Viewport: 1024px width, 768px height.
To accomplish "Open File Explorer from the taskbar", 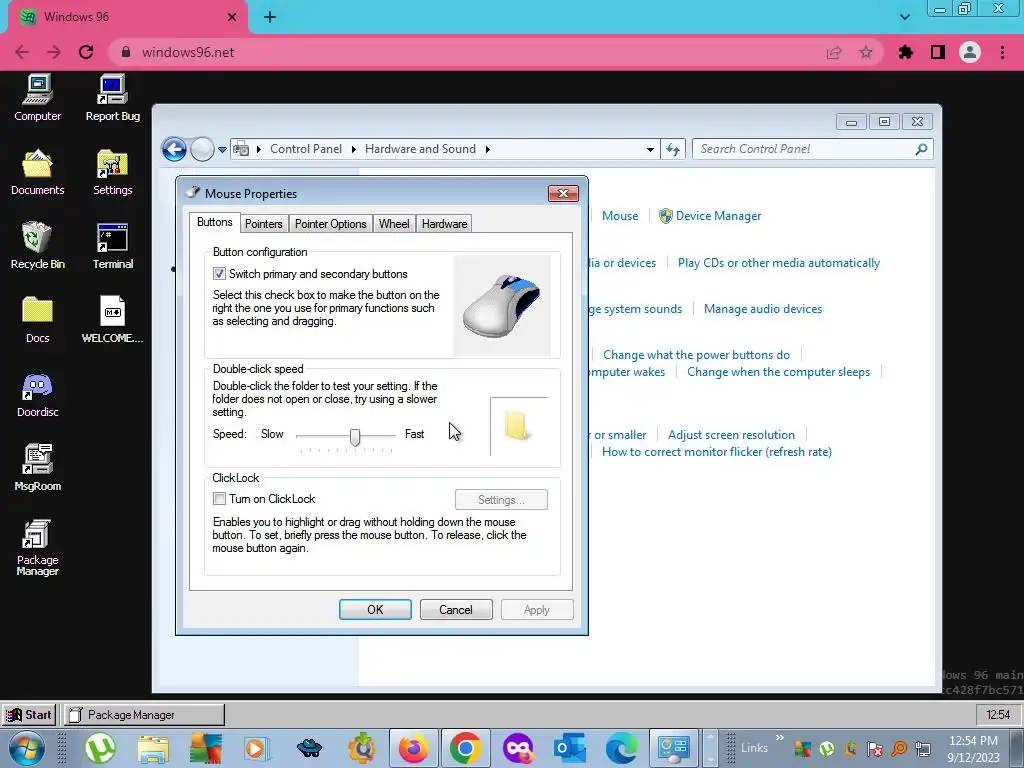I will [153, 748].
